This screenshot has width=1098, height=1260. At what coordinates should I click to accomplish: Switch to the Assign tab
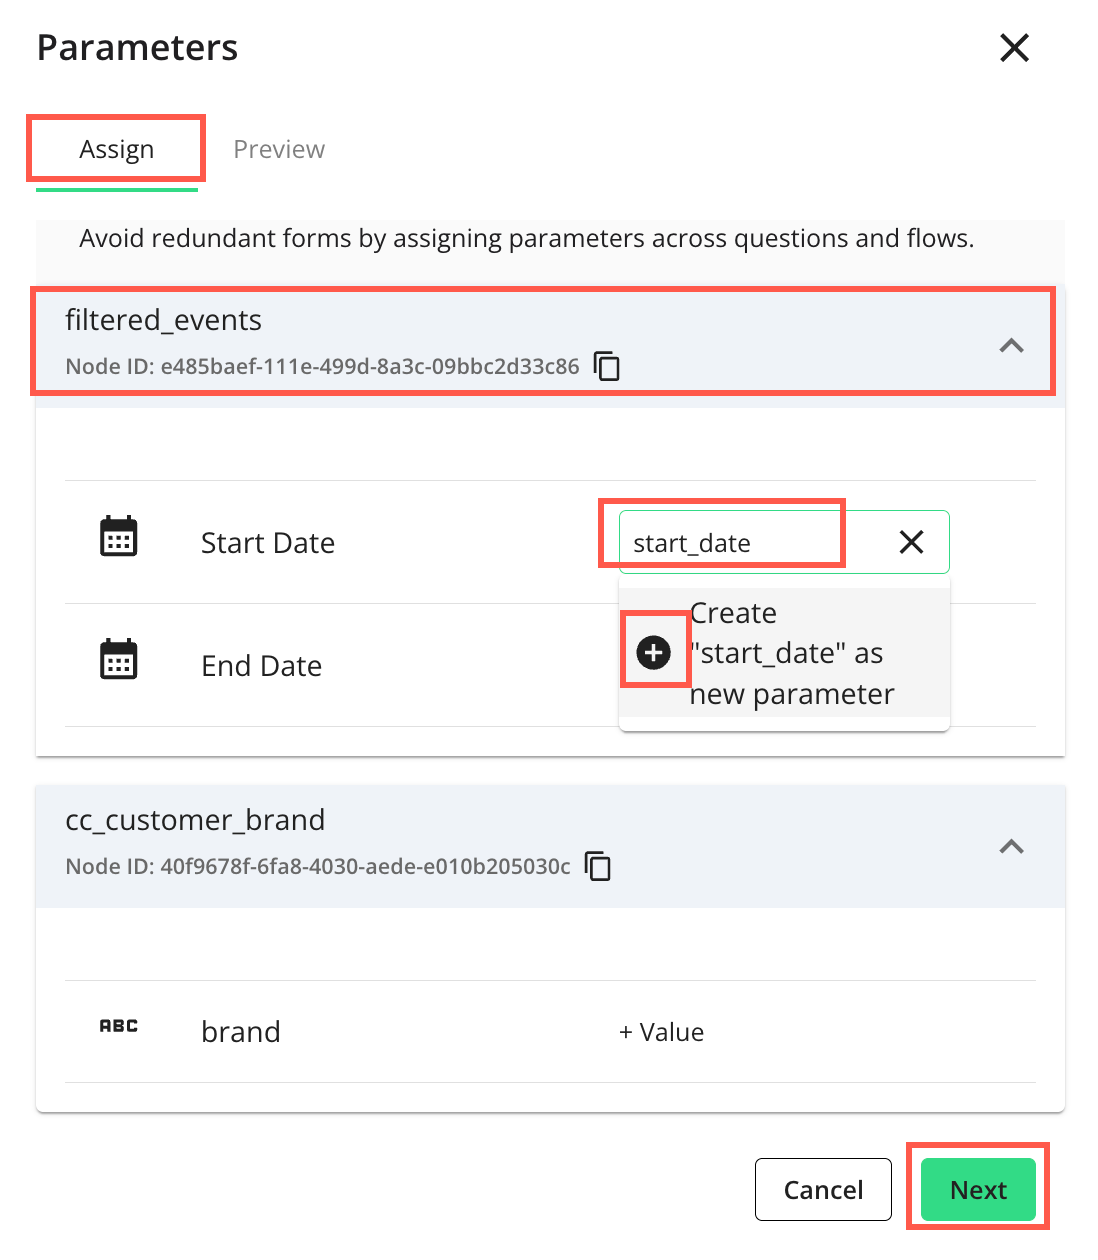(x=116, y=150)
